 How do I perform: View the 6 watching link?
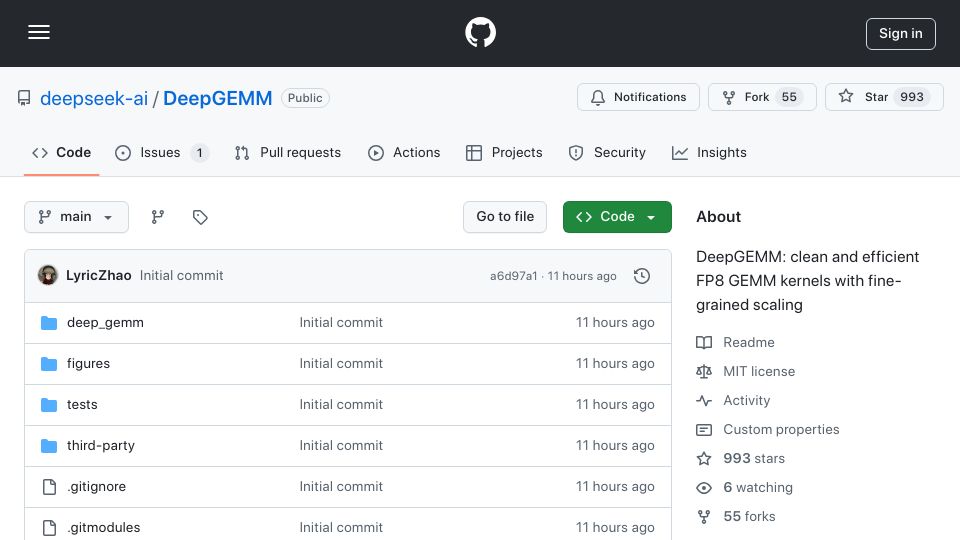click(x=744, y=488)
